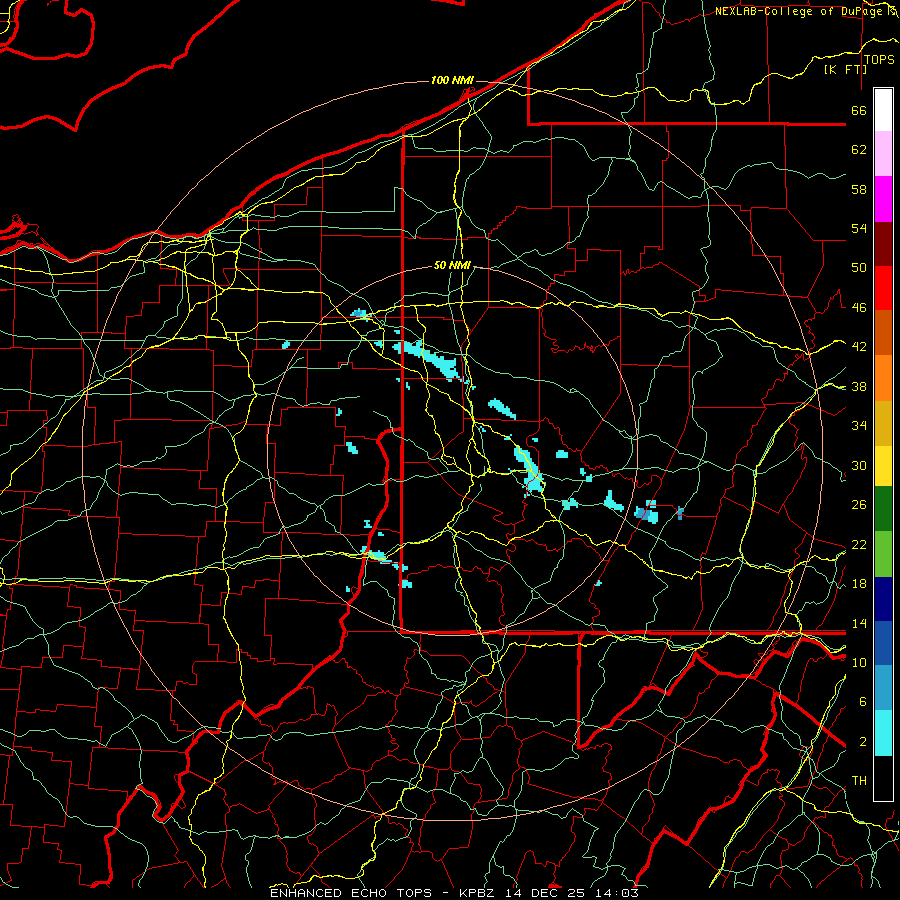Pick the navy blue legend swatch
Screen dimensions: 900x900
coord(883,599)
